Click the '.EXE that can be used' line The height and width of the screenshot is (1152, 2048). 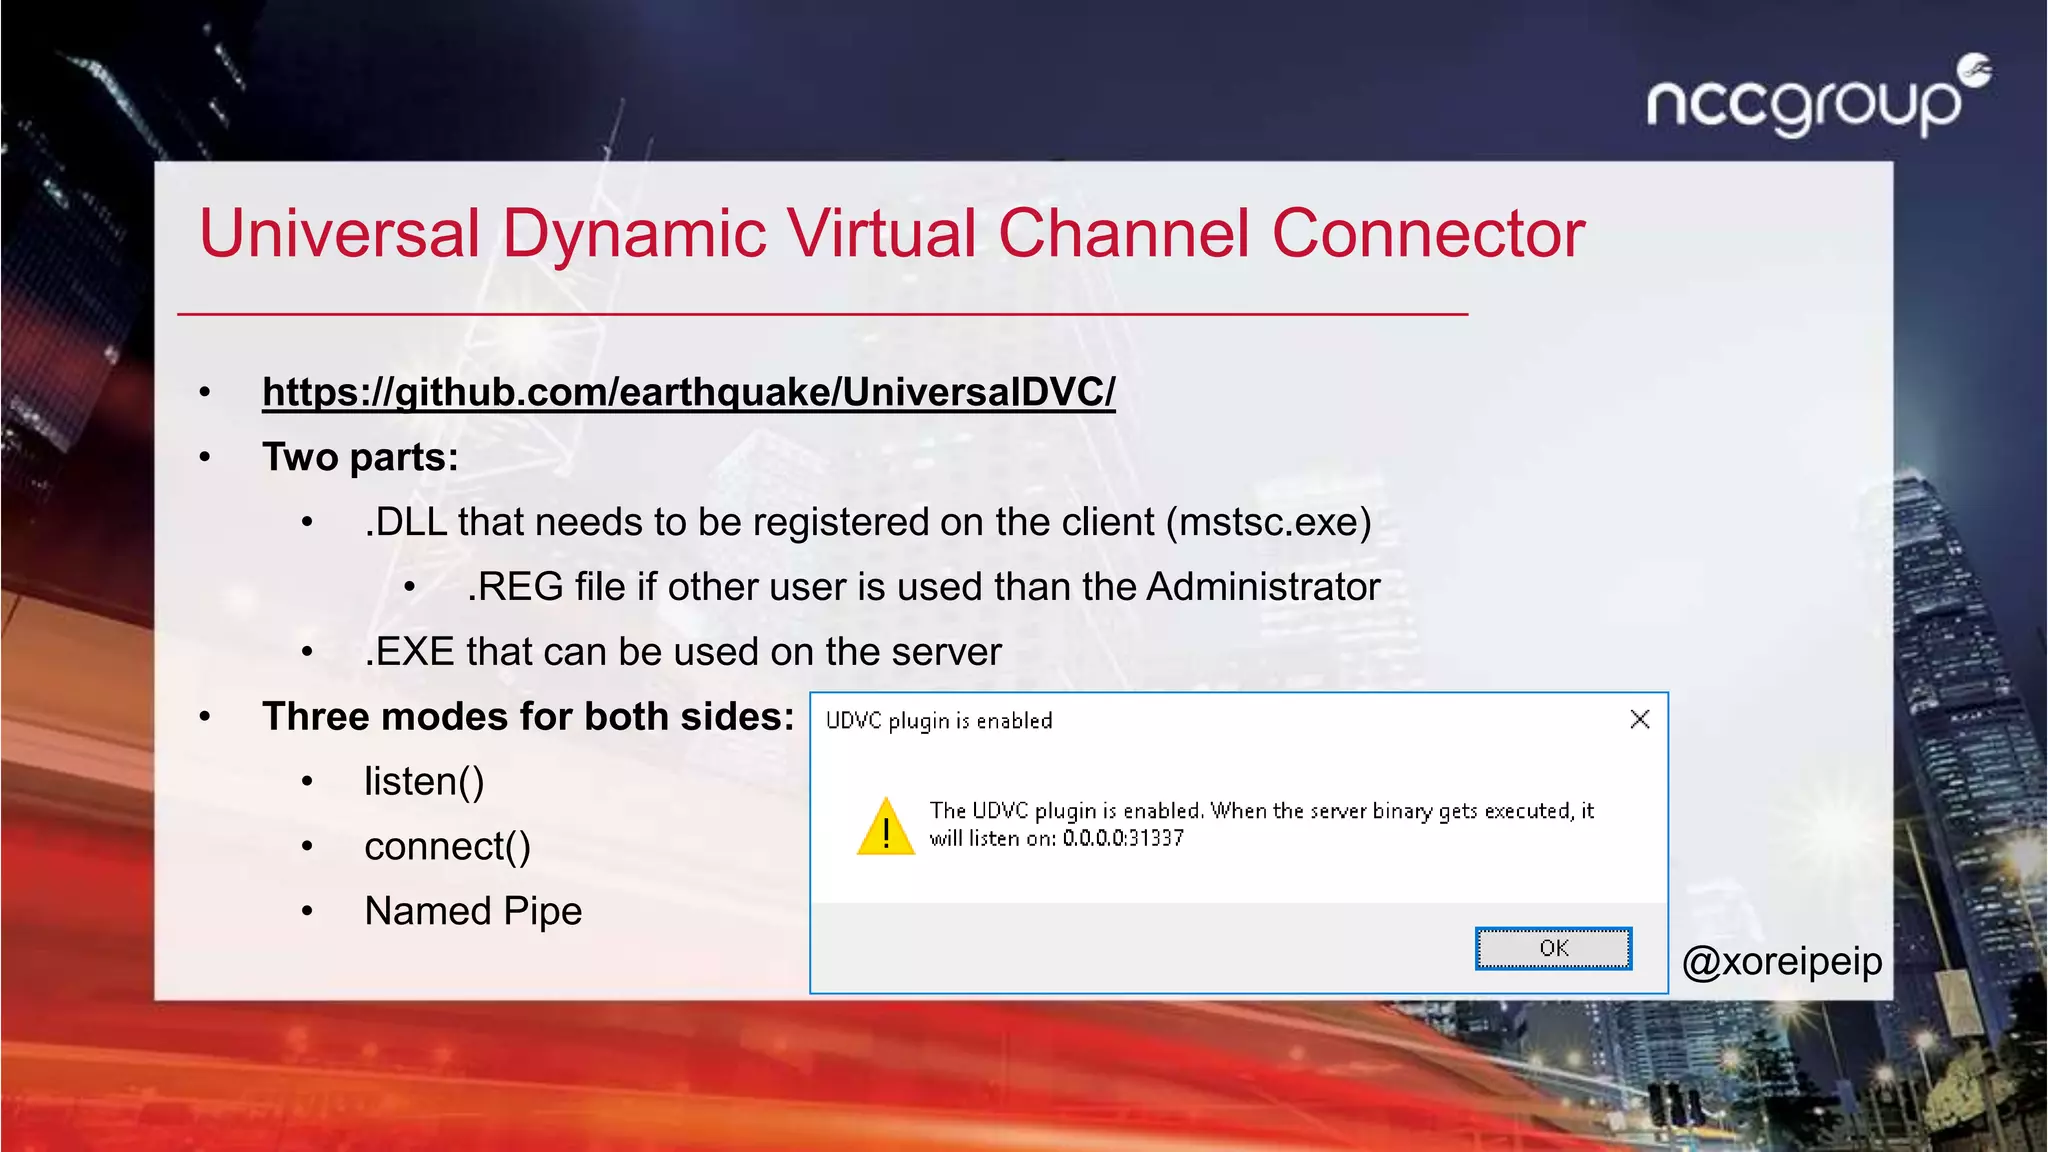tap(683, 652)
